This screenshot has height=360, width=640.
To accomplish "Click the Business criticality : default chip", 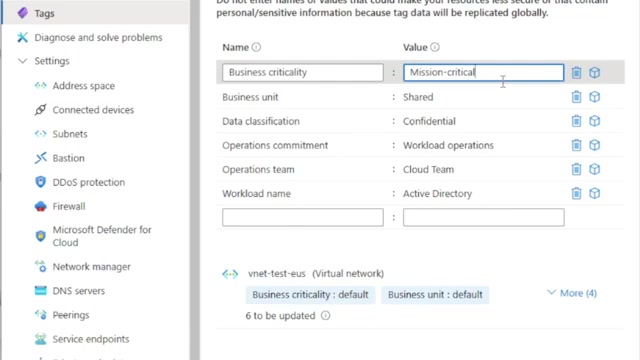I will click(x=310, y=295).
